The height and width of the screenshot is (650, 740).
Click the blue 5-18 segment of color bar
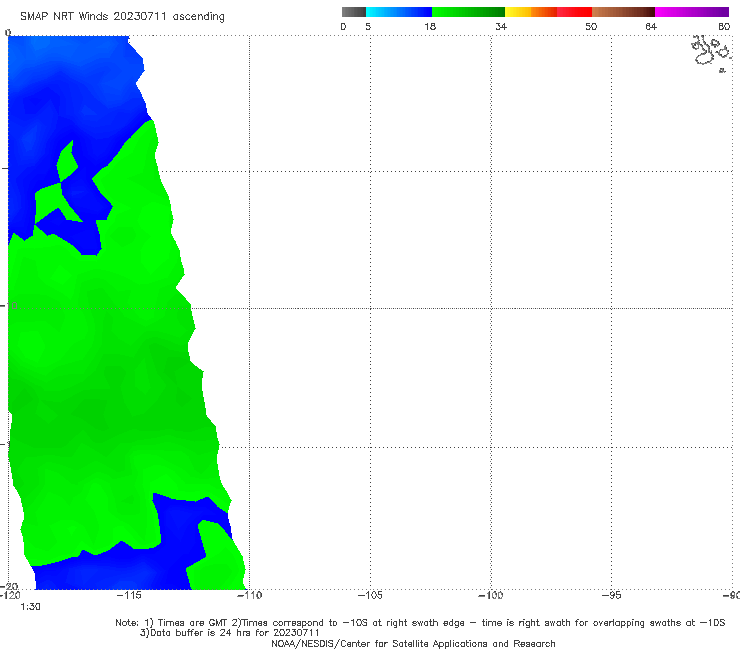(x=399, y=12)
